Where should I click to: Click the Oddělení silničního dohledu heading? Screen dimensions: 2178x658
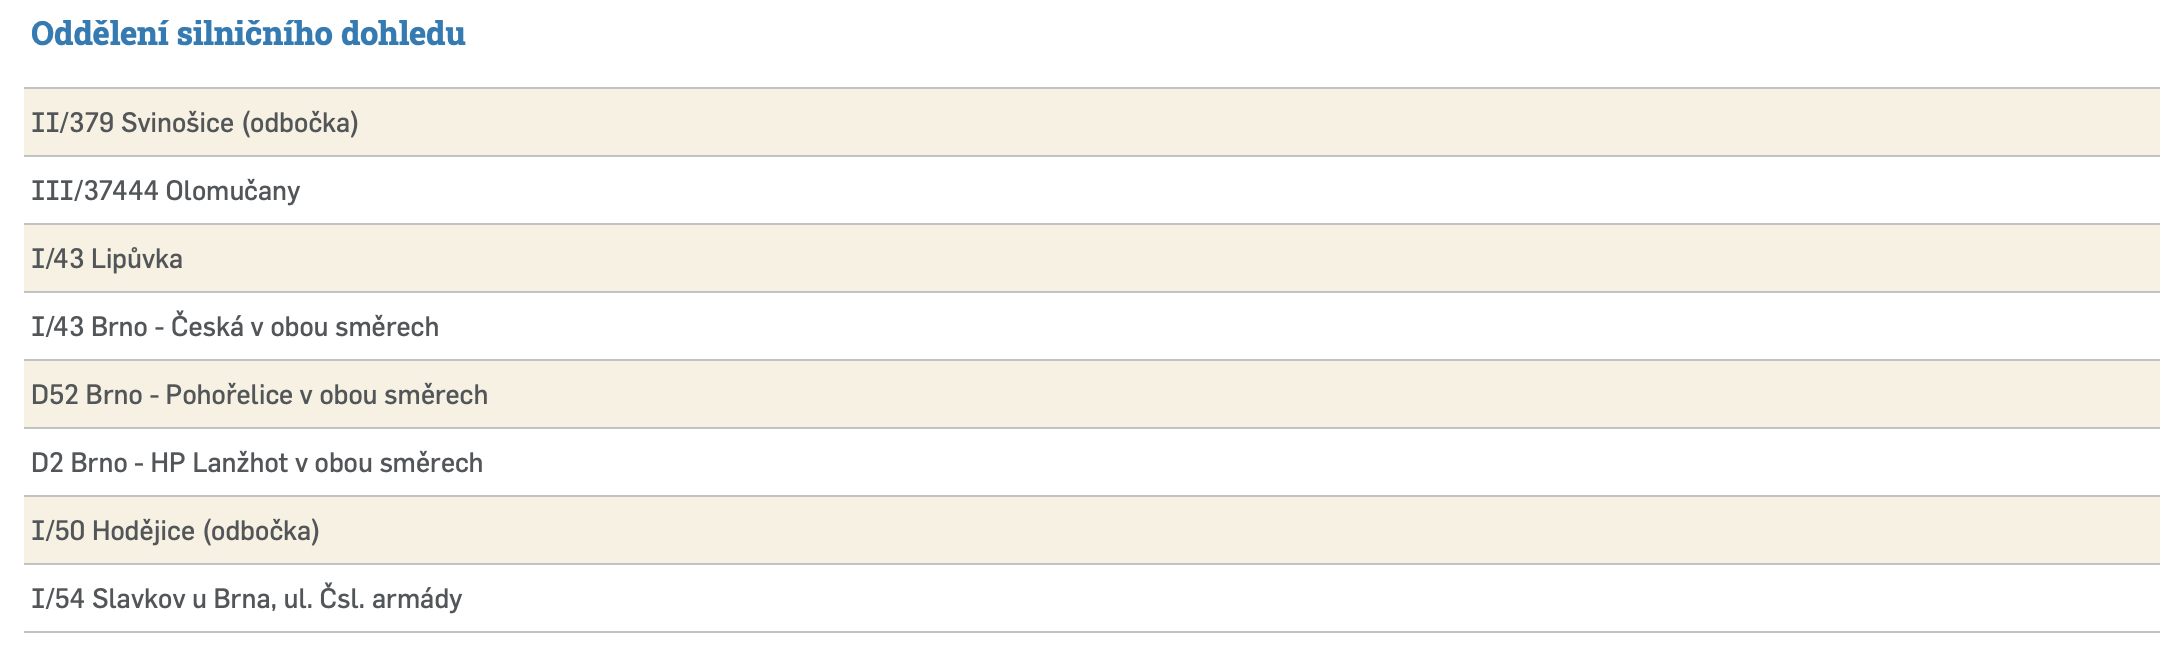coord(248,33)
